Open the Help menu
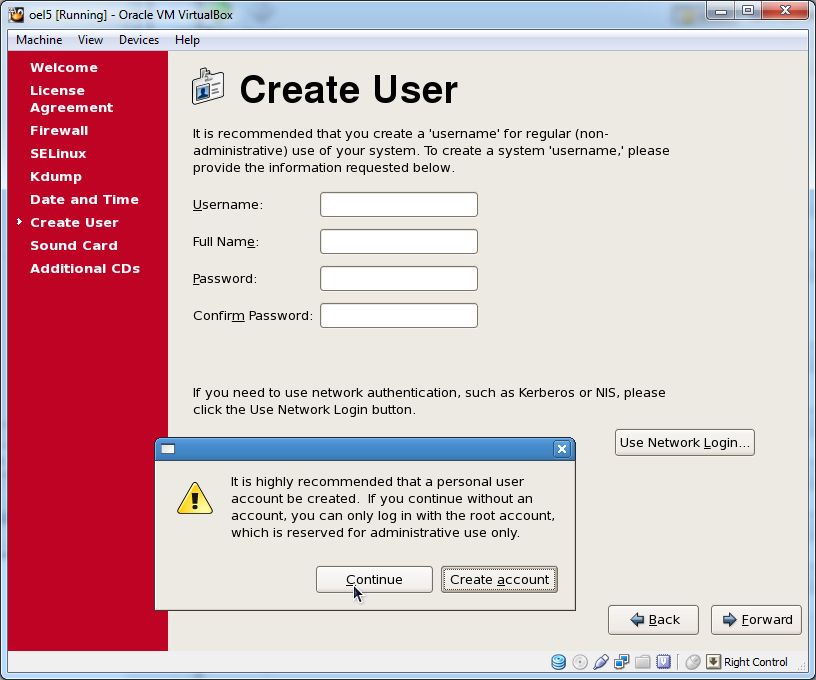The width and height of the screenshot is (816, 680). pyautogui.click(x=187, y=40)
